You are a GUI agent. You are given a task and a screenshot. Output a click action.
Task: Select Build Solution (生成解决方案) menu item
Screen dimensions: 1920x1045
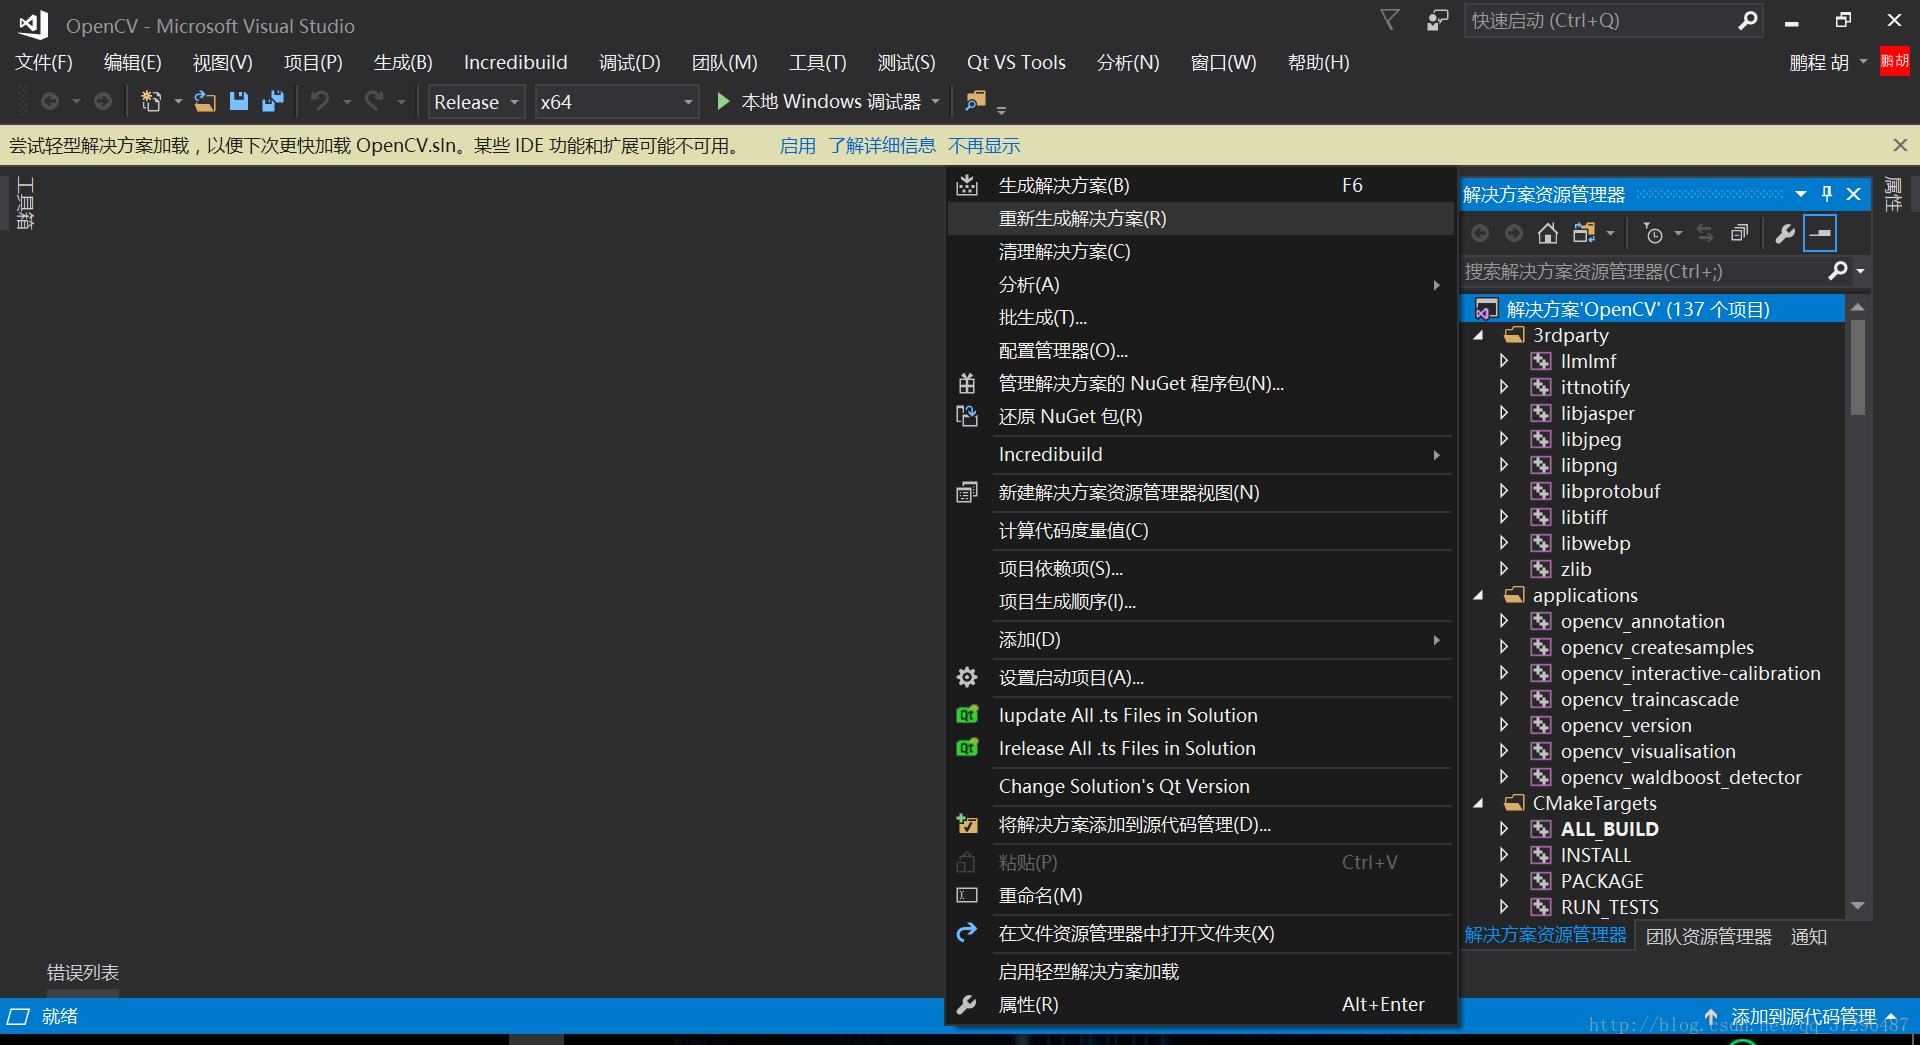[x=1200, y=185]
